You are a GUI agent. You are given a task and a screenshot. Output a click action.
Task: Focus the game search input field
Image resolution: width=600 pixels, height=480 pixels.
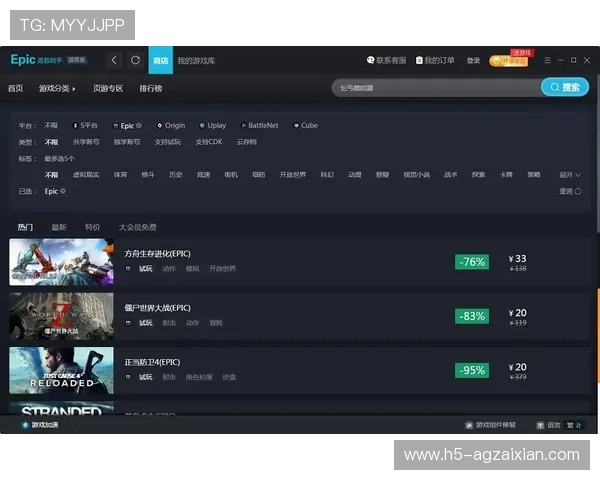click(x=436, y=88)
